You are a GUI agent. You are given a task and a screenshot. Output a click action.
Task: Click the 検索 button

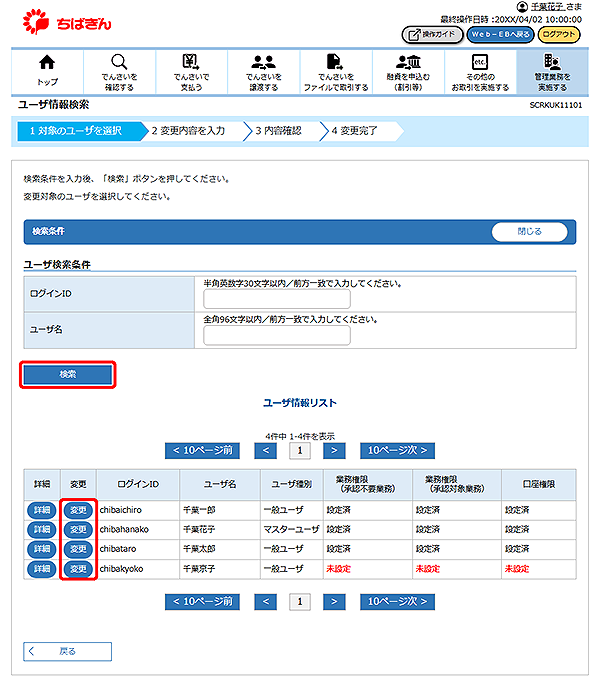pyautogui.click(x=67, y=375)
